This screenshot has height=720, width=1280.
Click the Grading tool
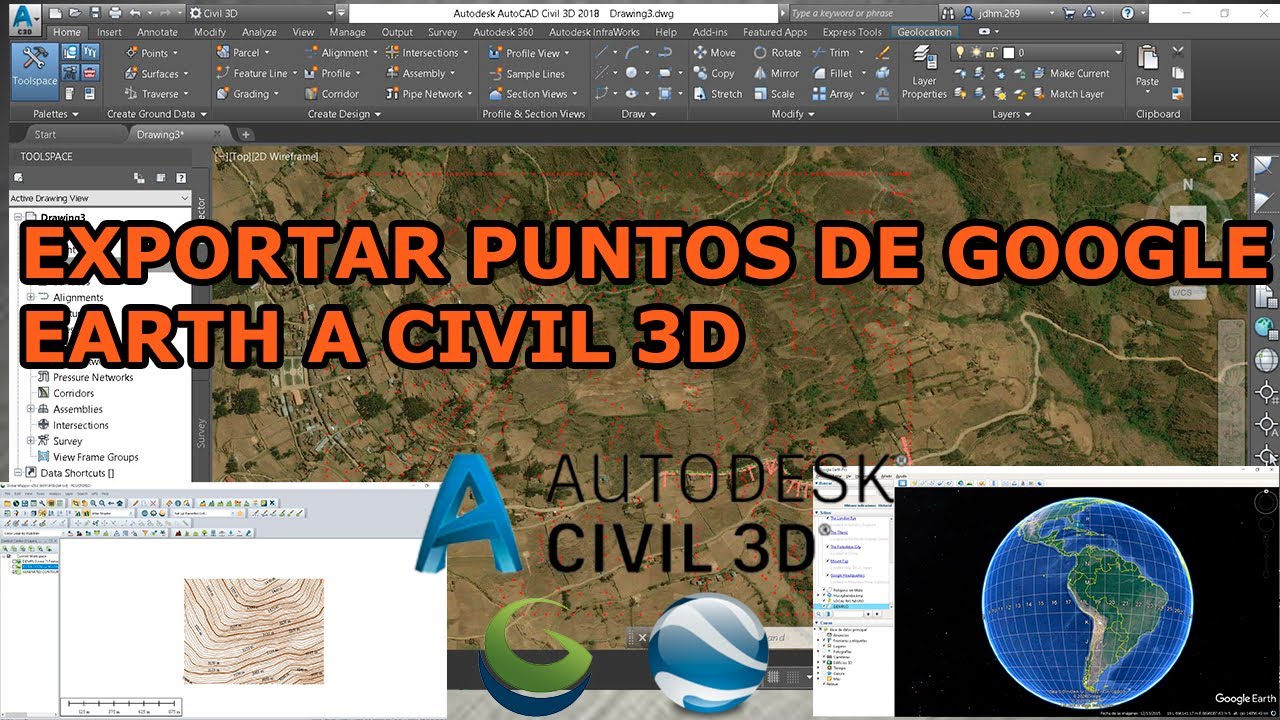coord(246,94)
